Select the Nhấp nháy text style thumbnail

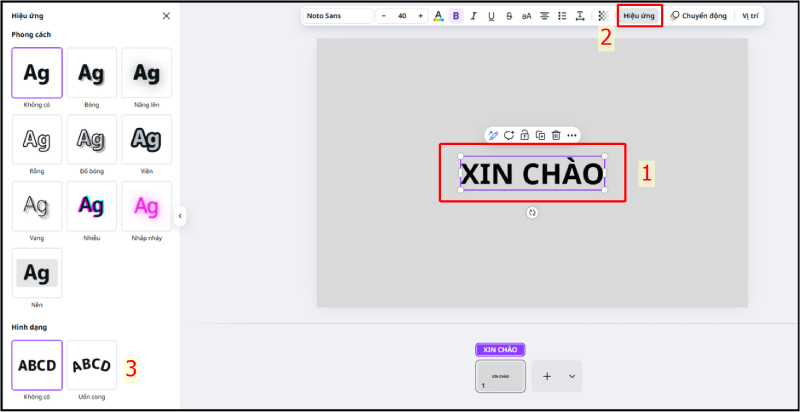146,207
